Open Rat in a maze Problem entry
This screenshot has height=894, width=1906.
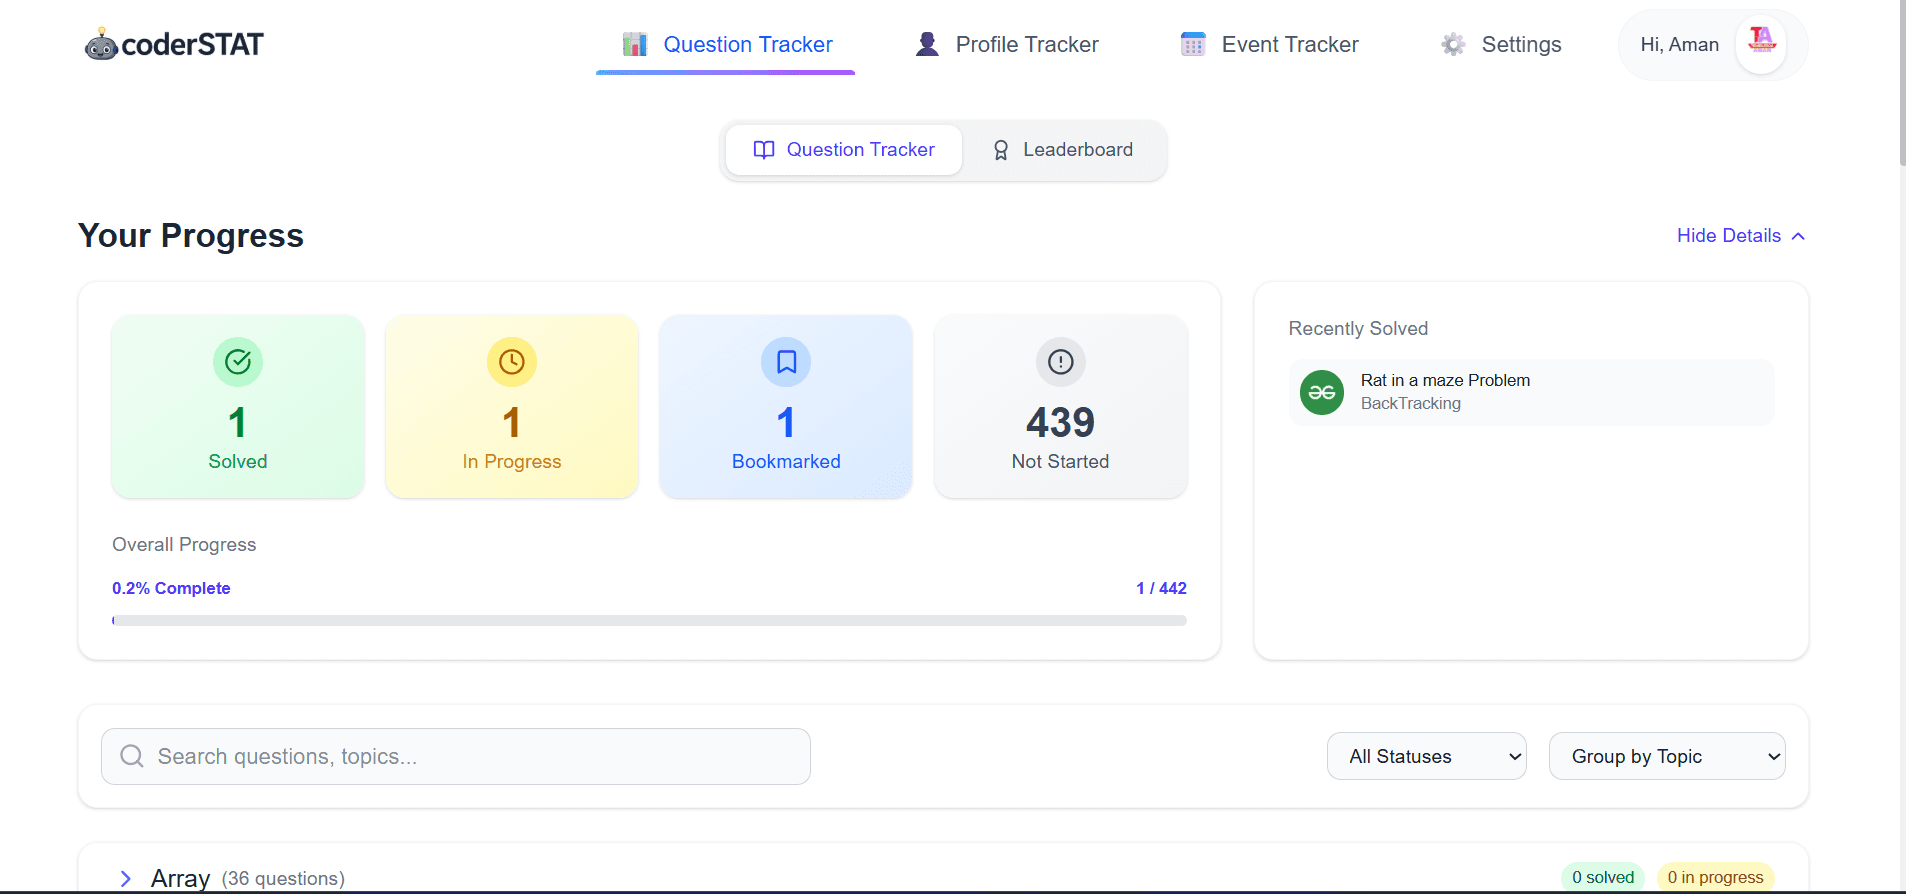[x=1532, y=392]
